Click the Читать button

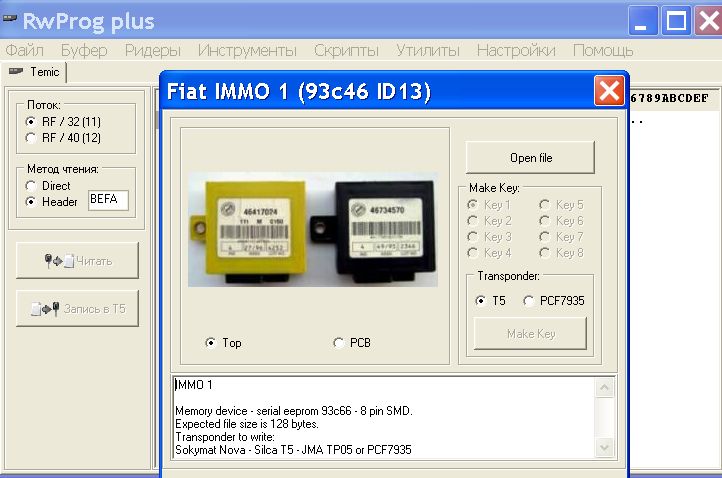(77, 261)
